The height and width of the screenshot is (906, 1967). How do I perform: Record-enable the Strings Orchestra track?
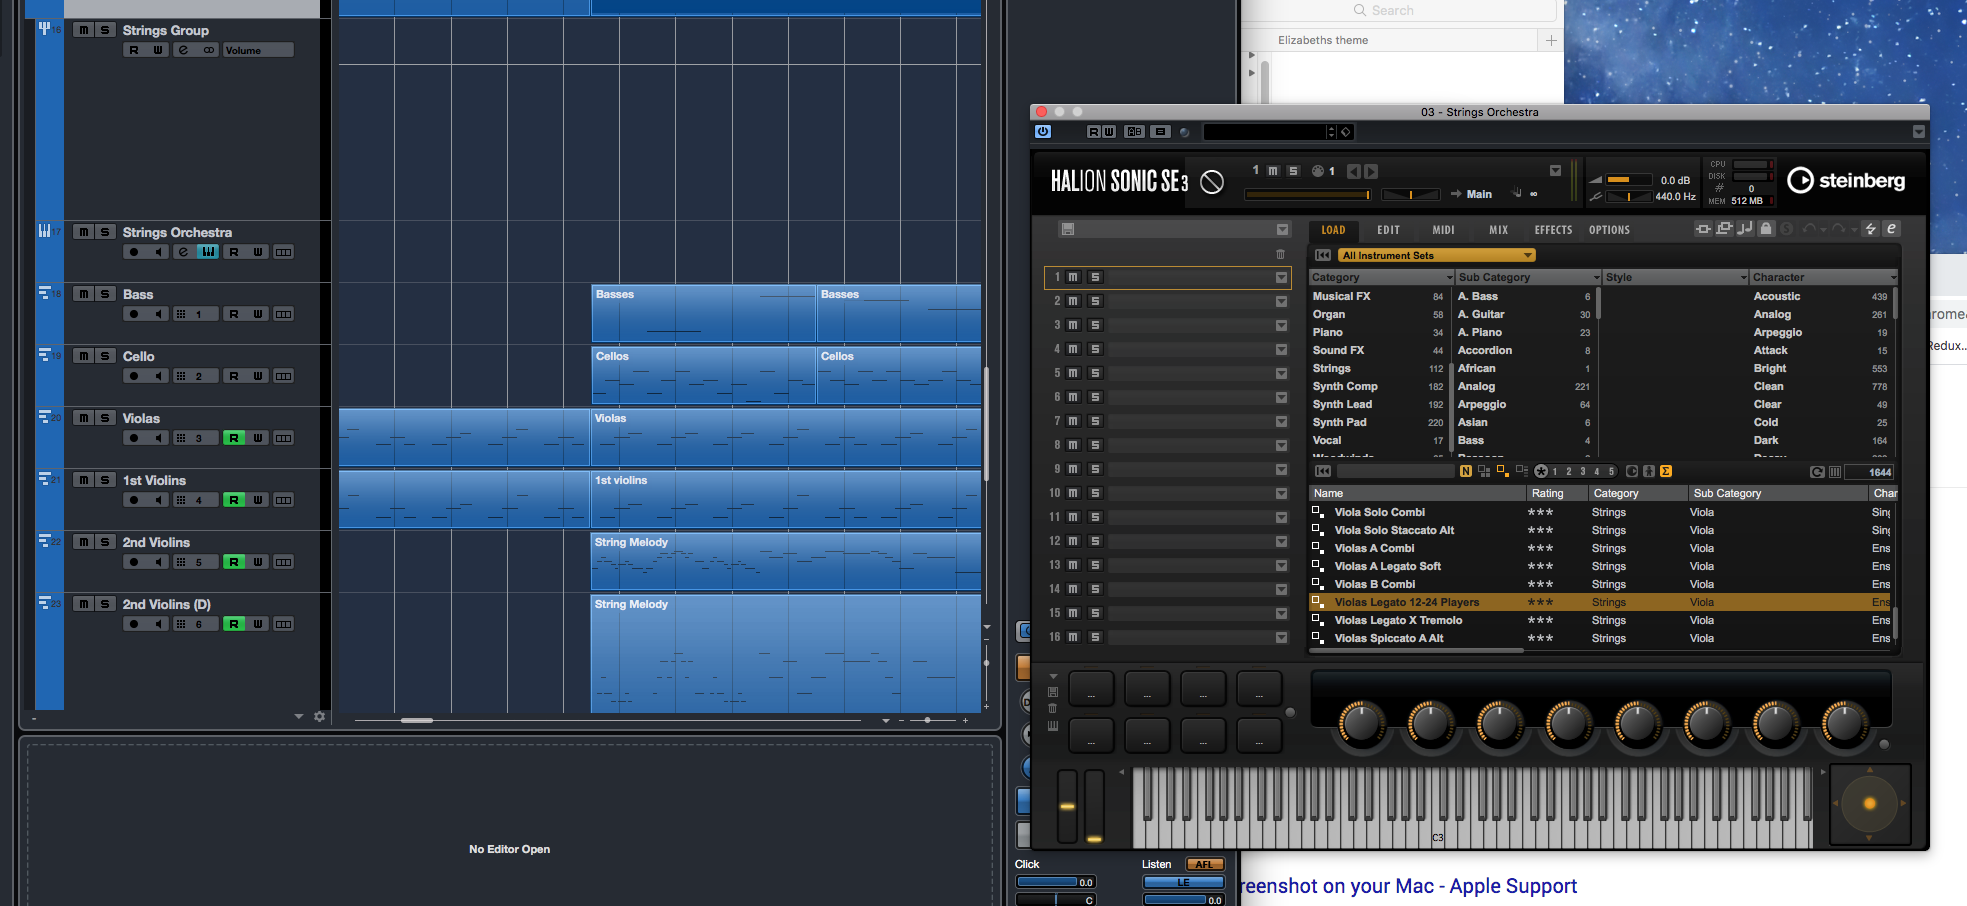(x=134, y=252)
